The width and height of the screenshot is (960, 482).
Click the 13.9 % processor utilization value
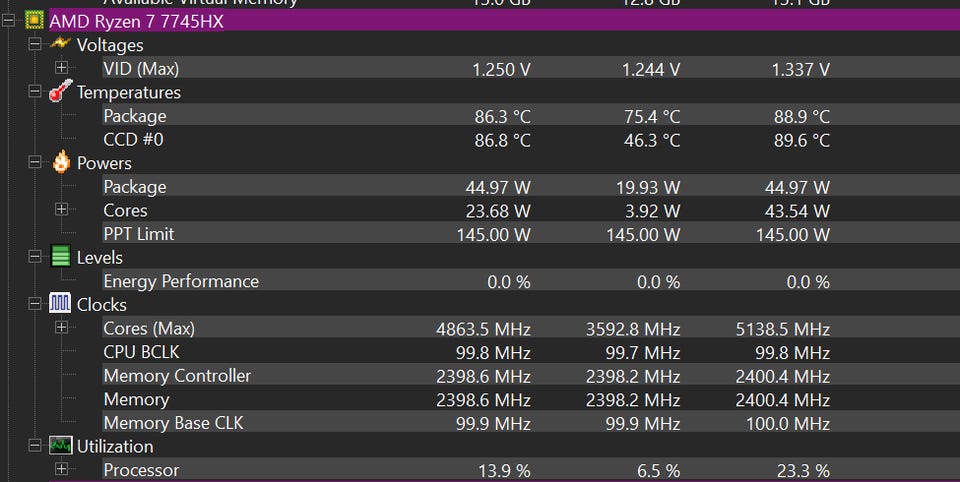click(x=504, y=471)
